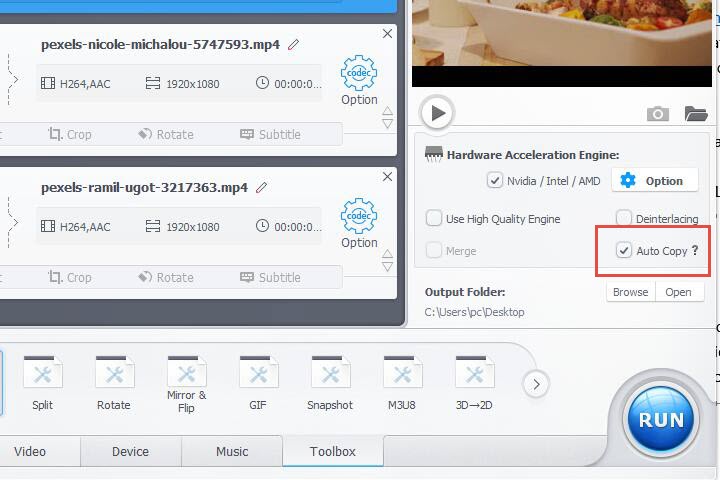Enable Deinterlacing checkbox
This screenshot has width=720, height=480.
pos(623,218)
